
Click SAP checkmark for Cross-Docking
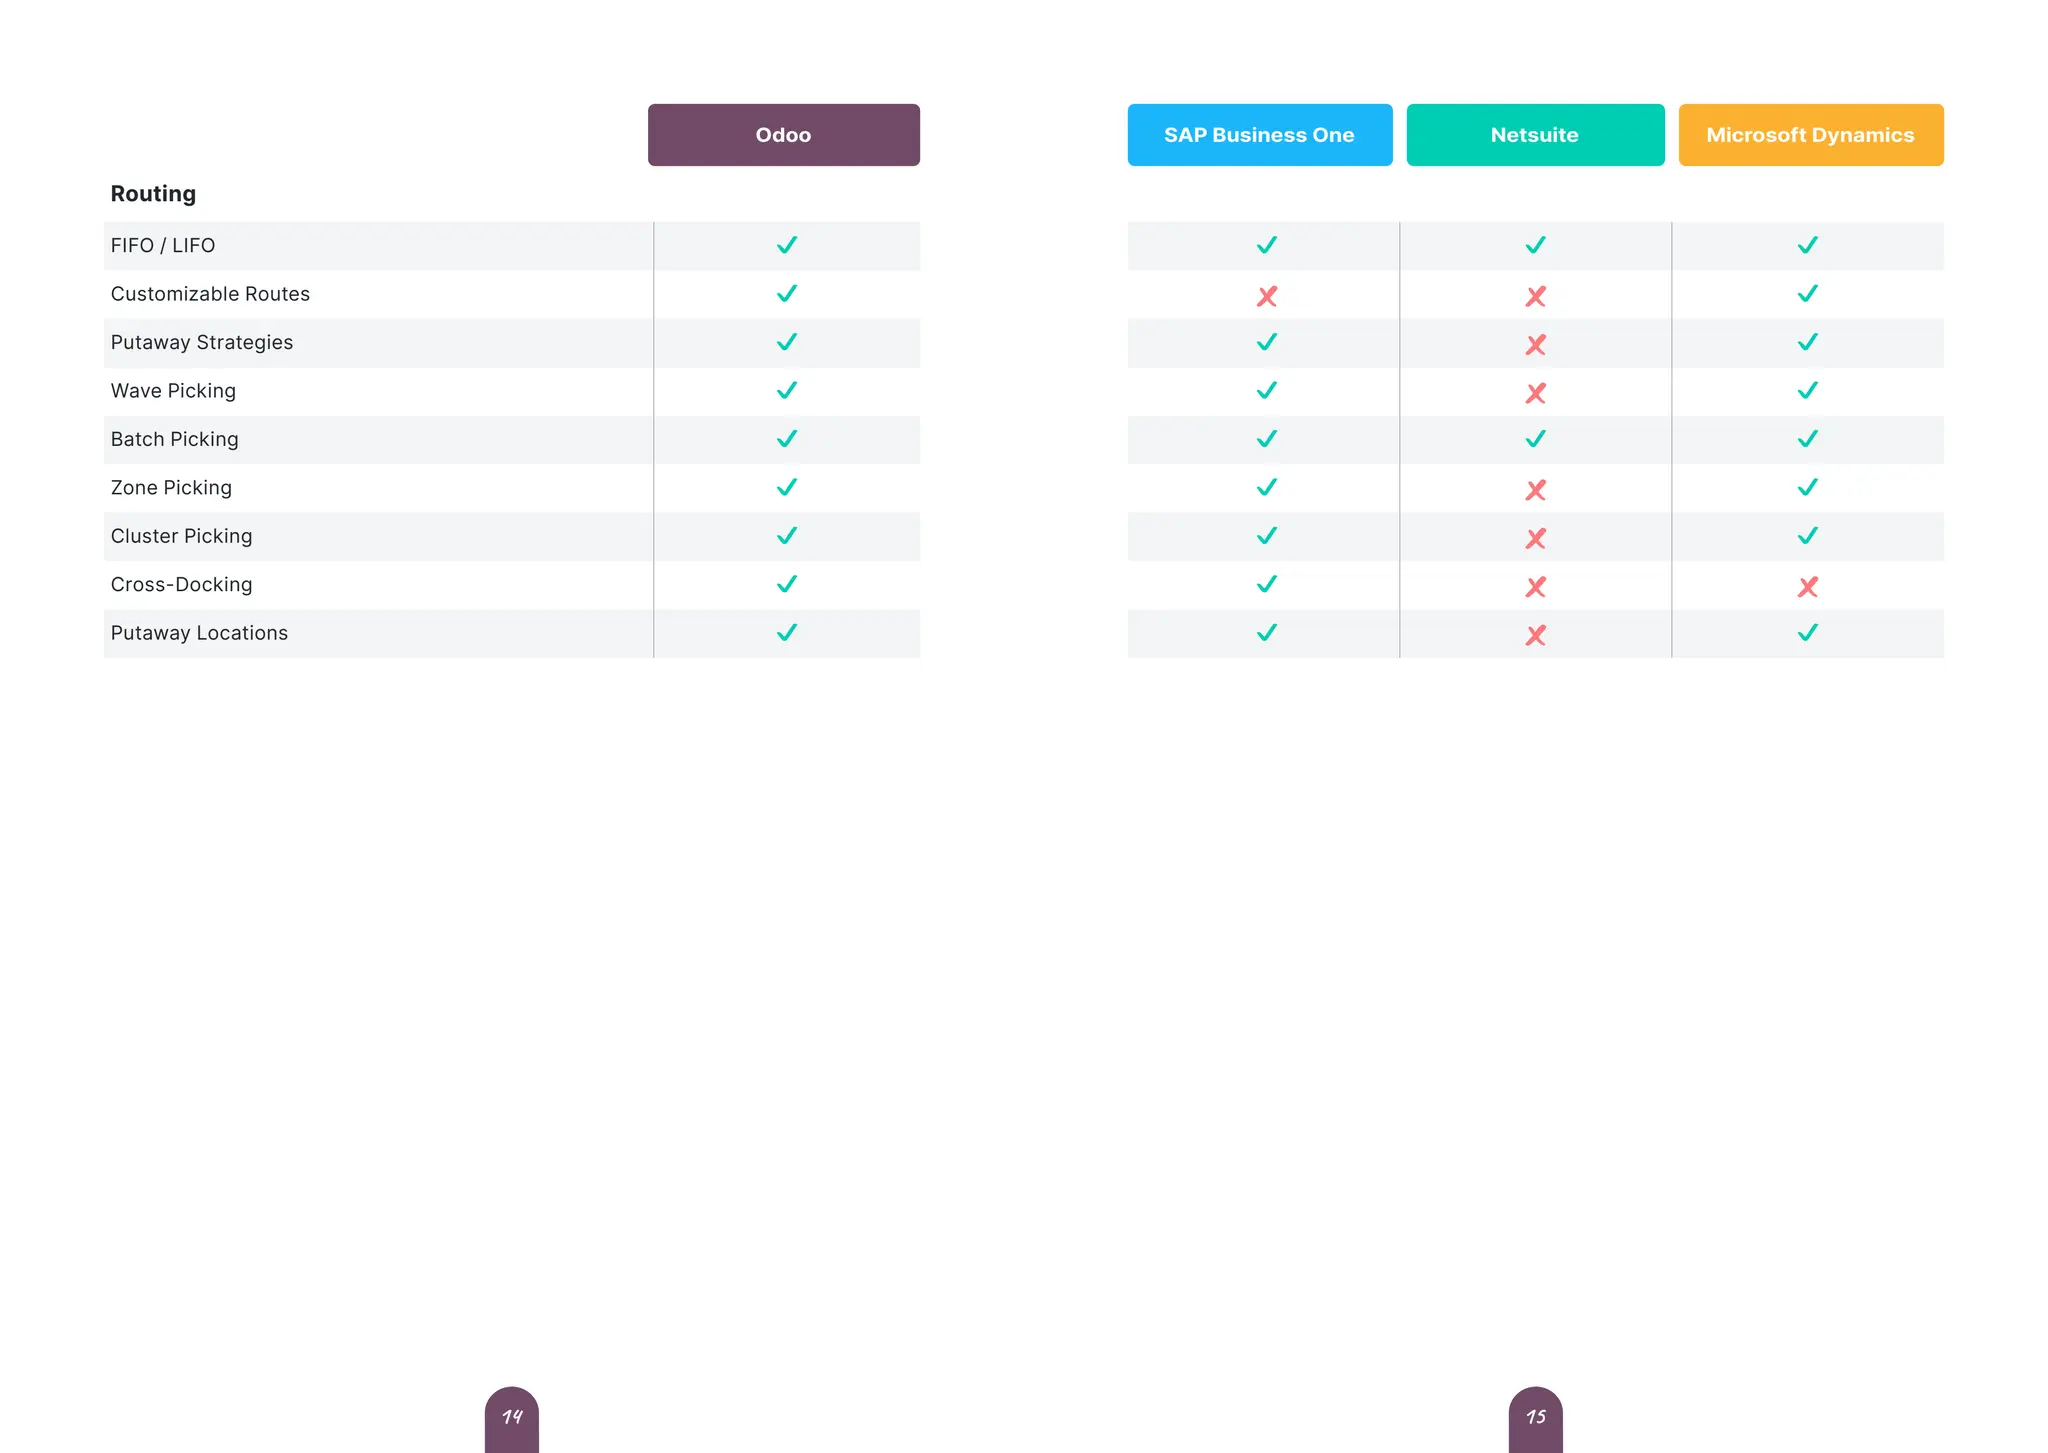click(1267, 584)
